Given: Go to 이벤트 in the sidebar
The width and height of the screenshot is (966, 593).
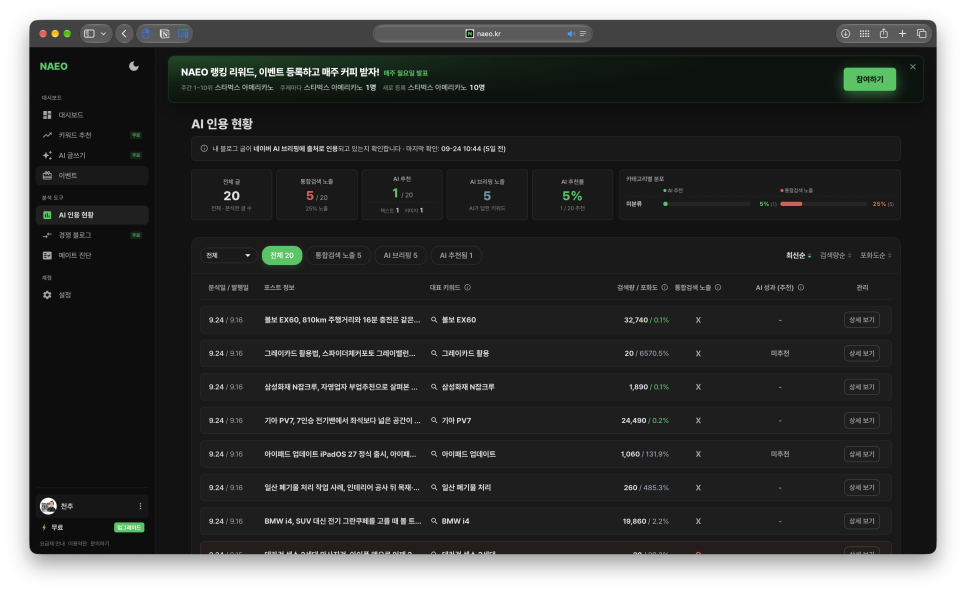Looking at the screenshot, I should point(92,175).
